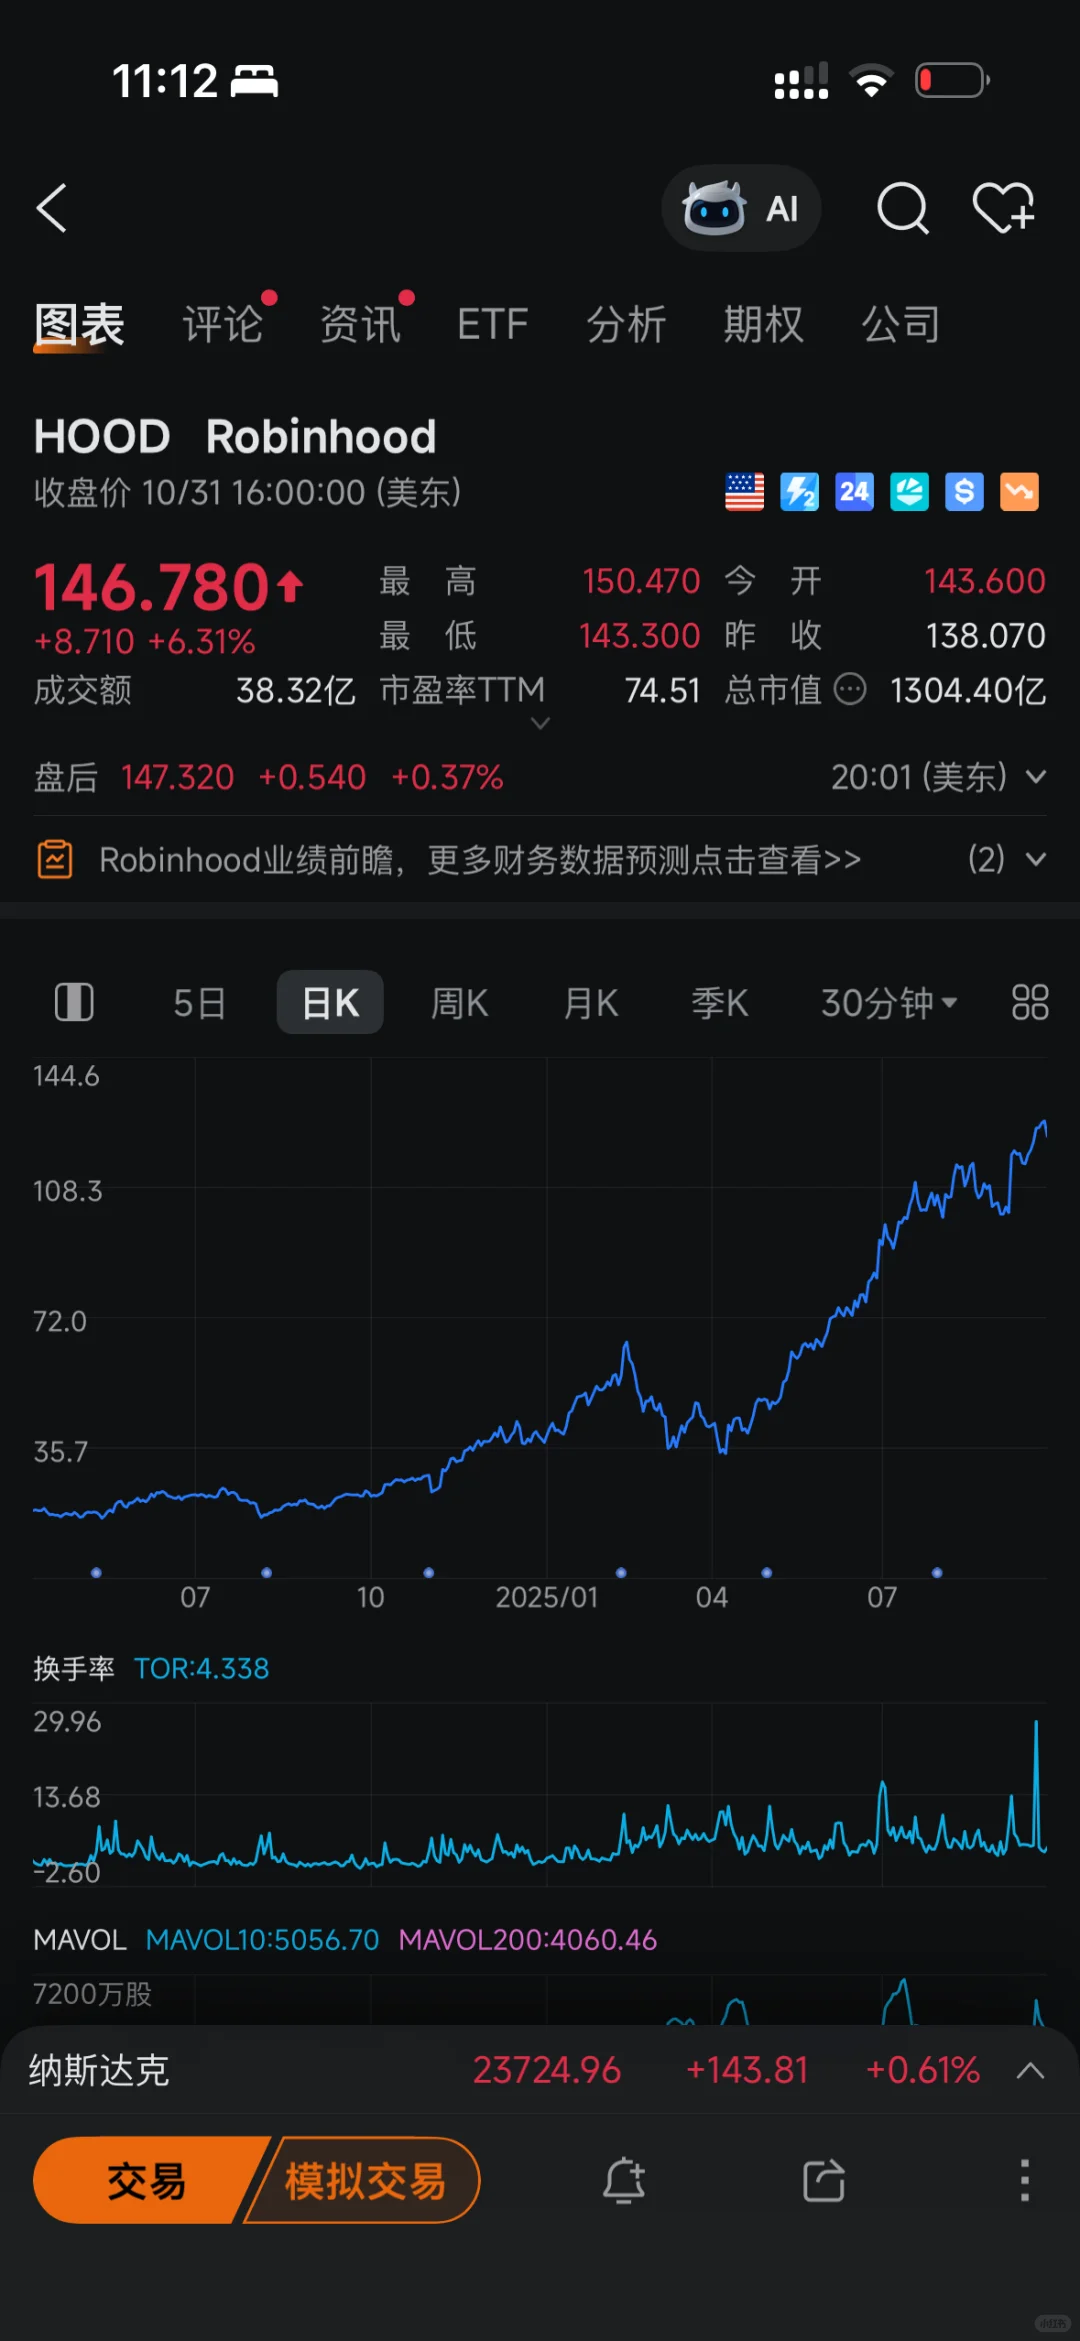The height and width of the screenshot is (2341, 1080).
Task: Select the 周K chart period
Action: [459, 1002]
